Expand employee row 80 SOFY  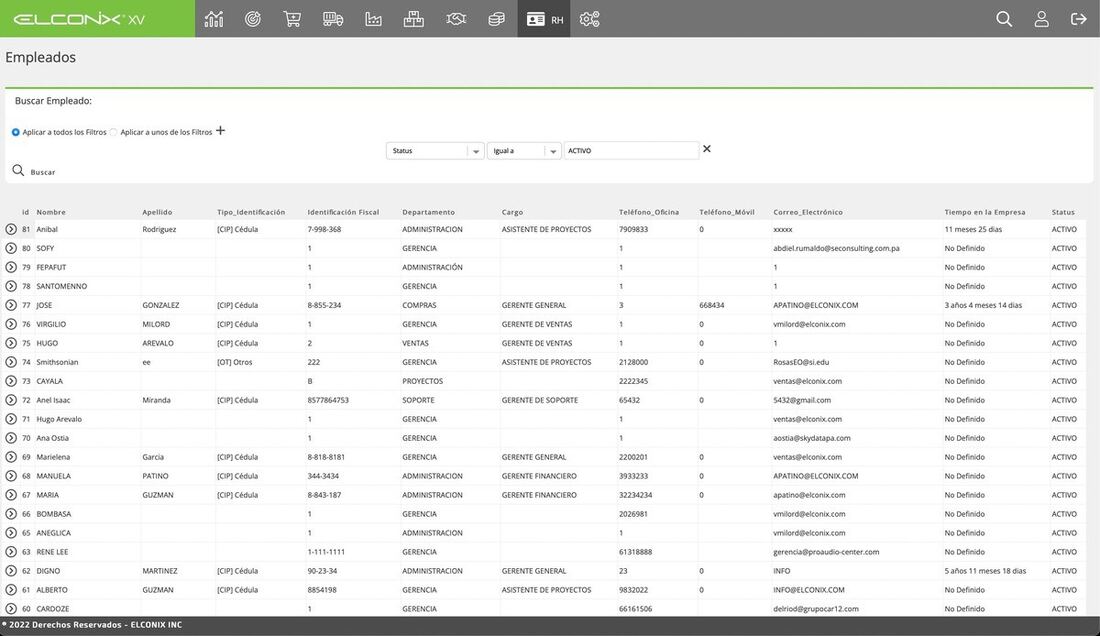[11, 248]
